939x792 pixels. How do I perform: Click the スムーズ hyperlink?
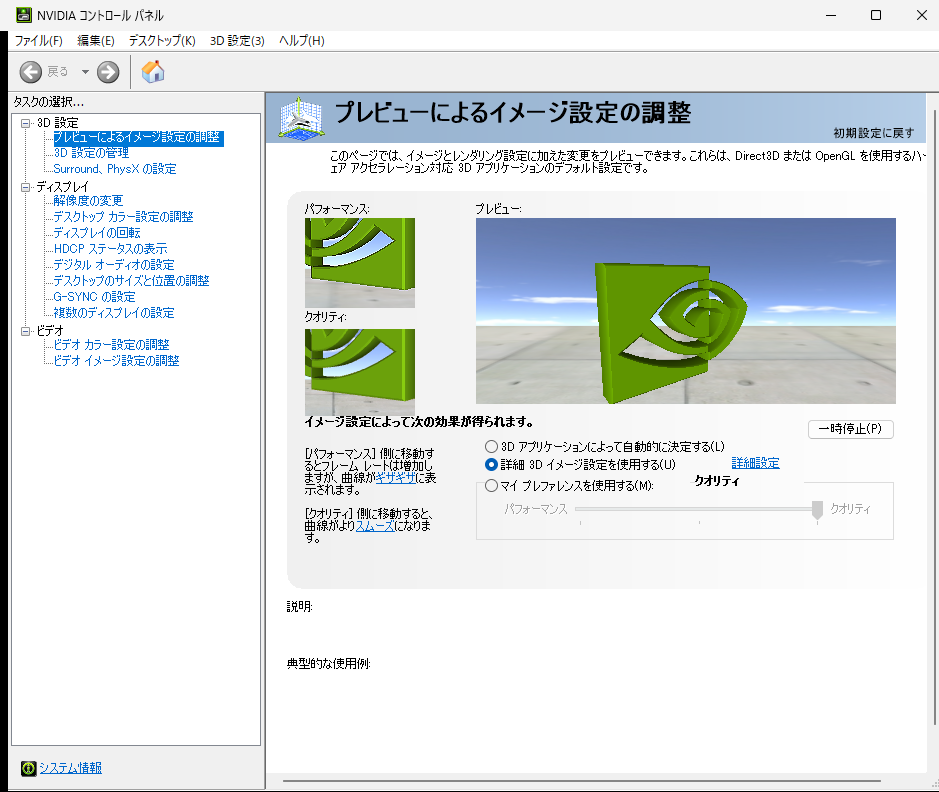tap(375, 526)
